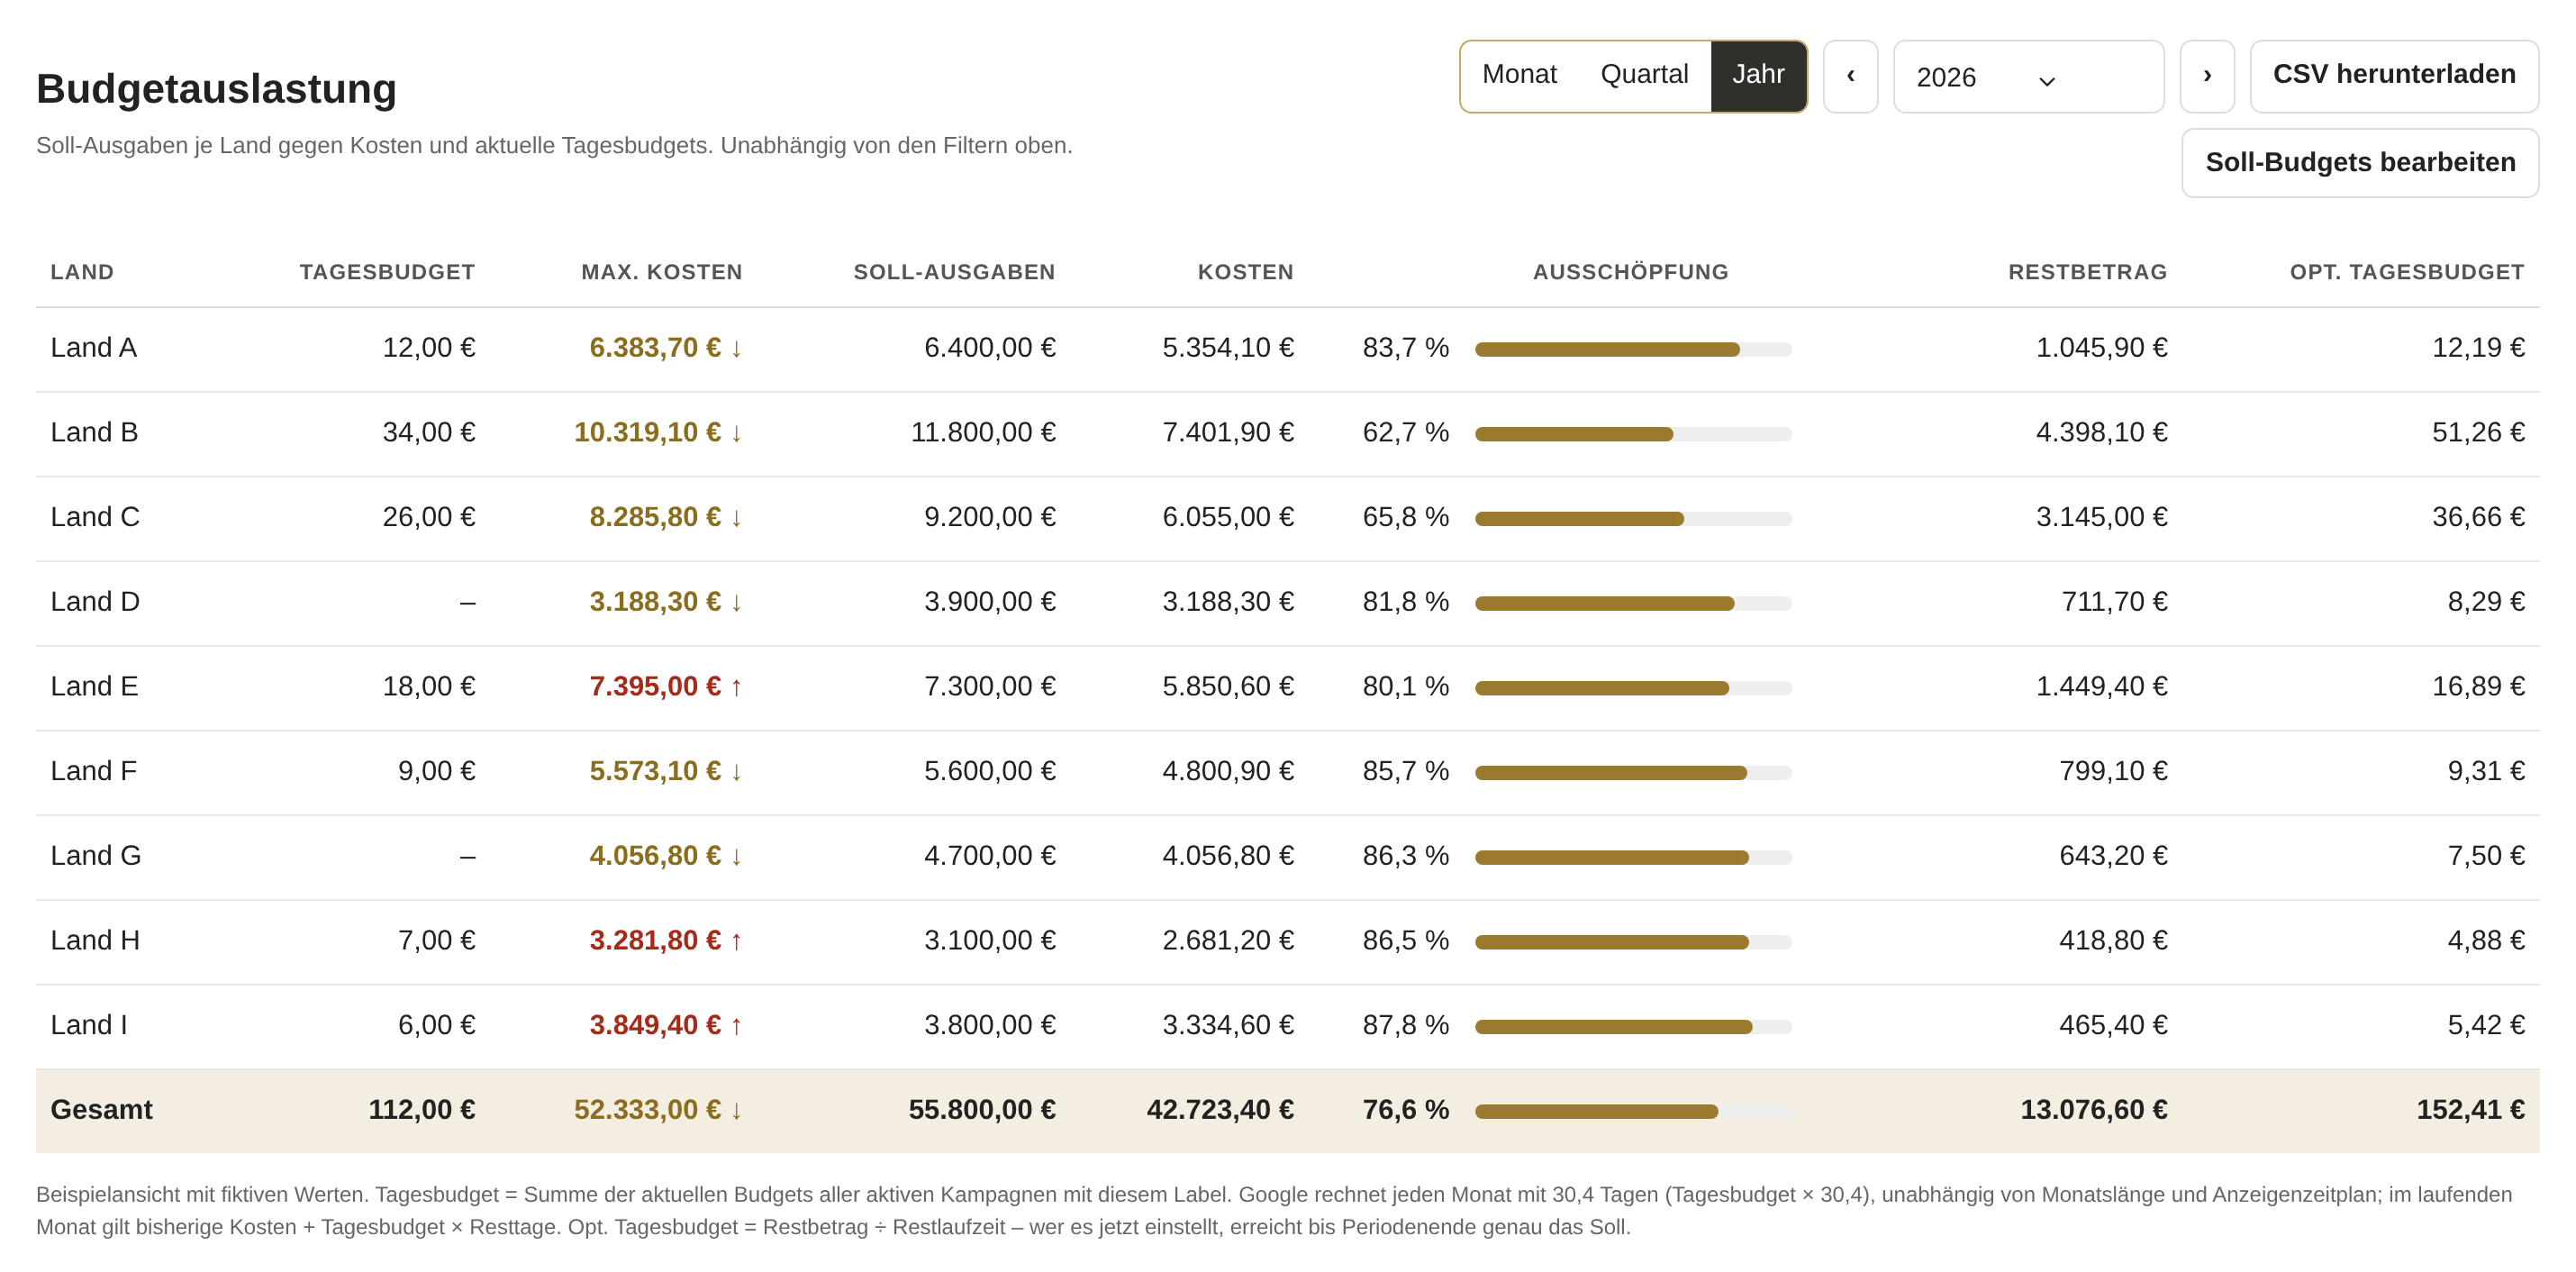Go to next year with right chevron
This screenshot has height=1272, width=2576.
[2207, 76]
